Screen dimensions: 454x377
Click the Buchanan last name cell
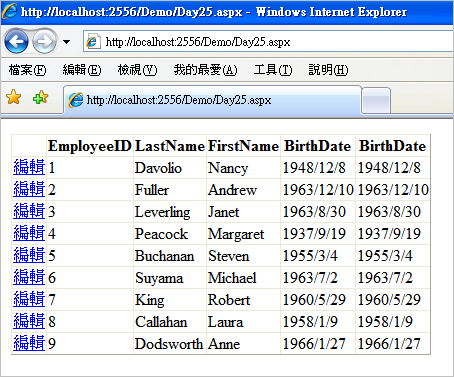[170, 256]
